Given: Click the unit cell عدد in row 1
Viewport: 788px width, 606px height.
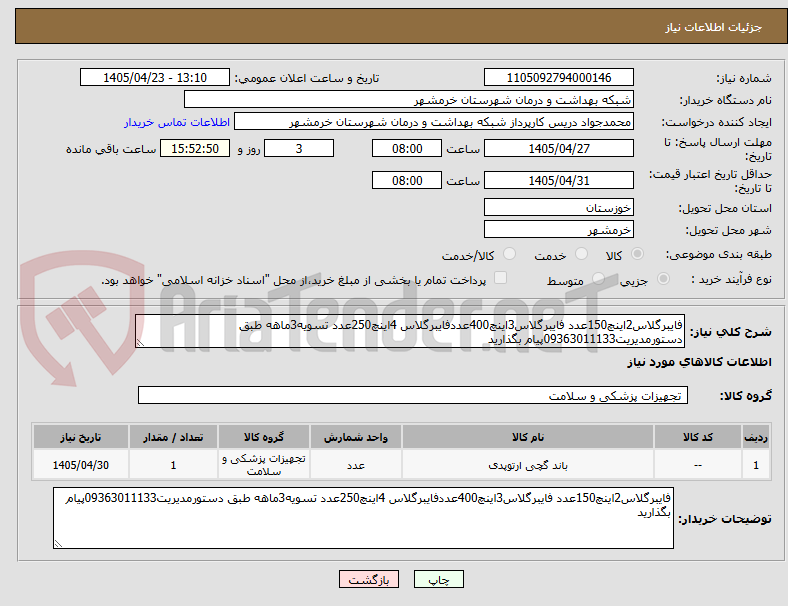Looking at the screenshot, I should 355,465.
